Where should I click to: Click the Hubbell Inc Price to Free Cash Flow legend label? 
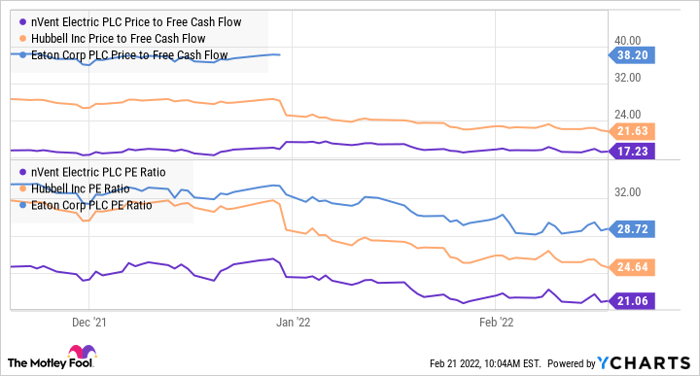(118, 38)
